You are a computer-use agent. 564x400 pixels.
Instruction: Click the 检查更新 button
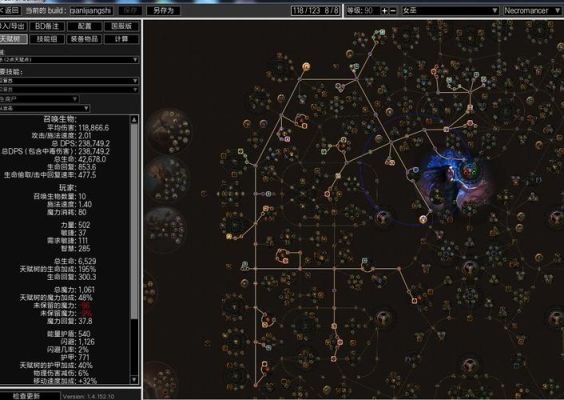tap(28, 396)
